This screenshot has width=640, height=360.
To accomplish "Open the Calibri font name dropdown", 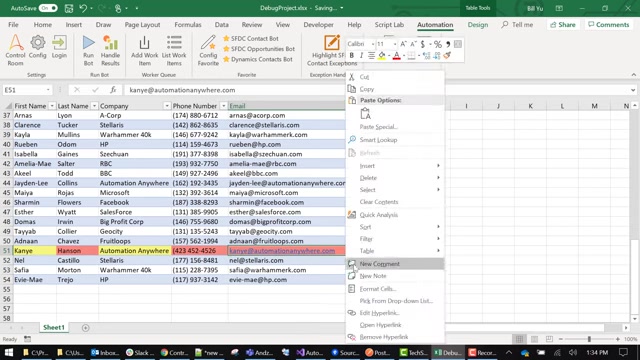I will click(372, 44).
